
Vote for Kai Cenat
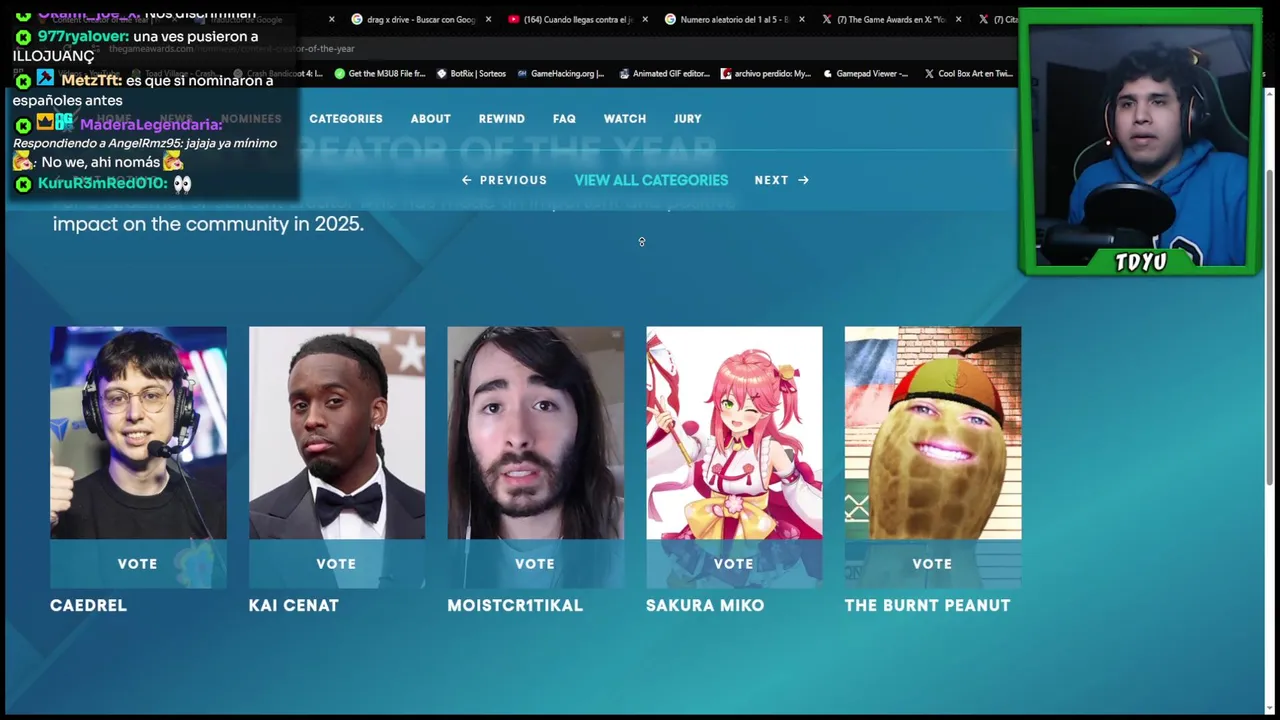click(337, 564)
